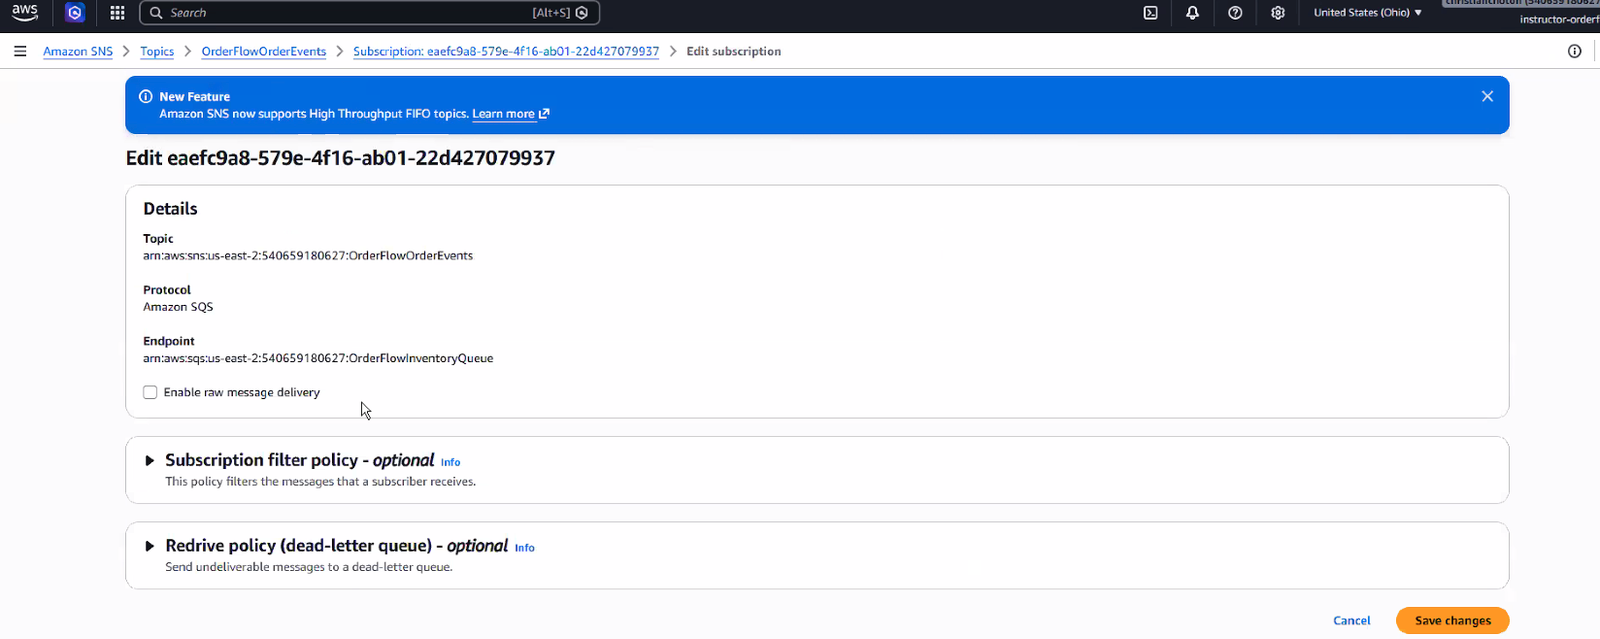
Task: Expand the Redrive policy dead-letter queue section
Action: click(x=149, y=546)
